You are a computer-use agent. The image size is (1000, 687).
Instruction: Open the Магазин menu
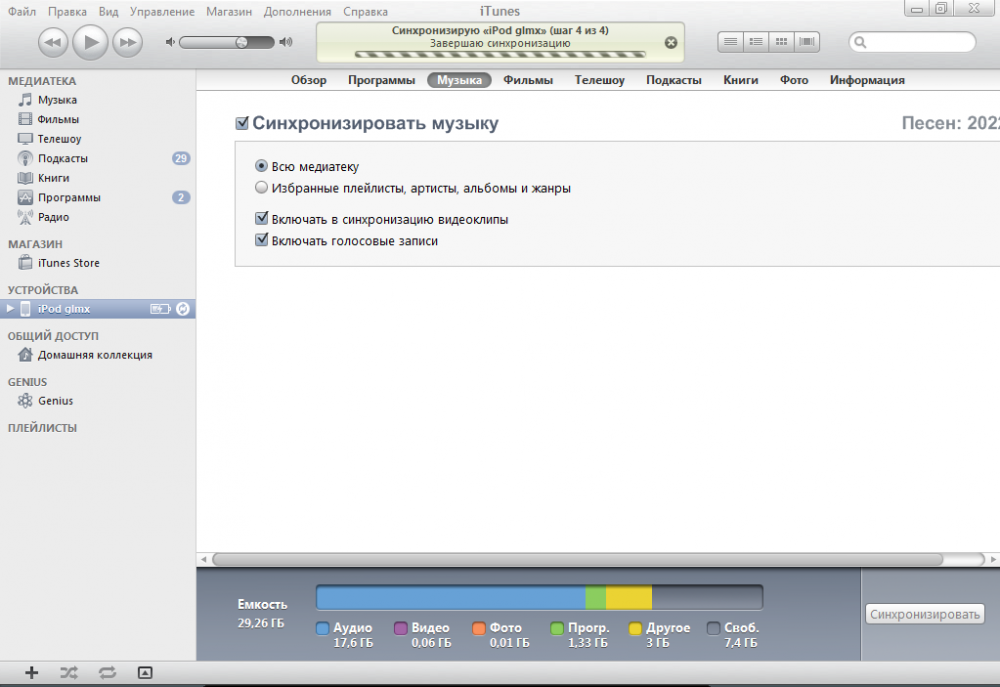point(229,11)
